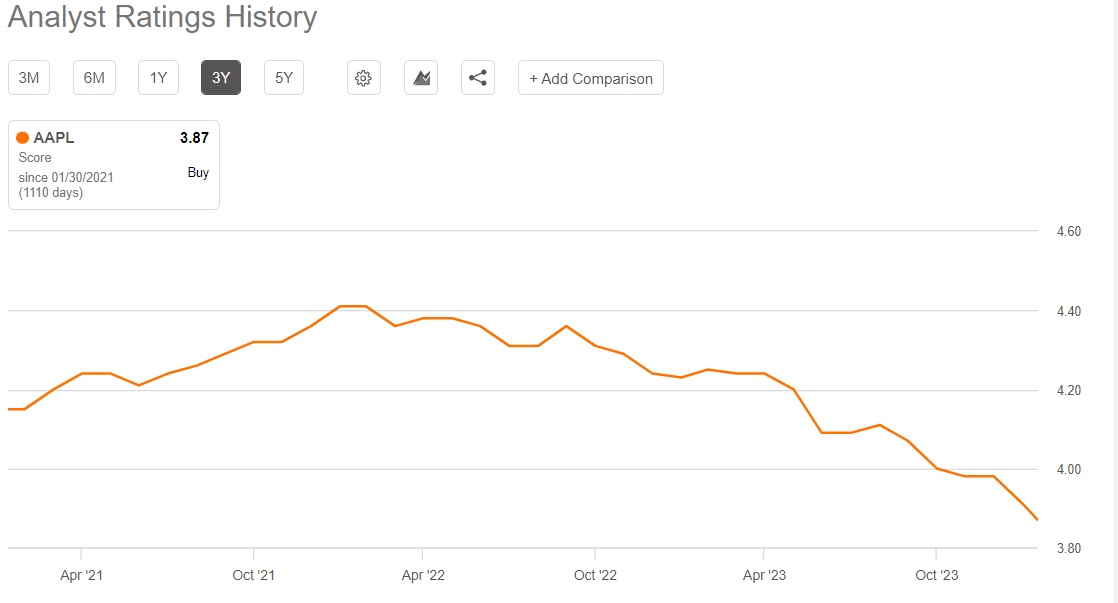Click the + Add Comparison button

[x=591, y=78]
